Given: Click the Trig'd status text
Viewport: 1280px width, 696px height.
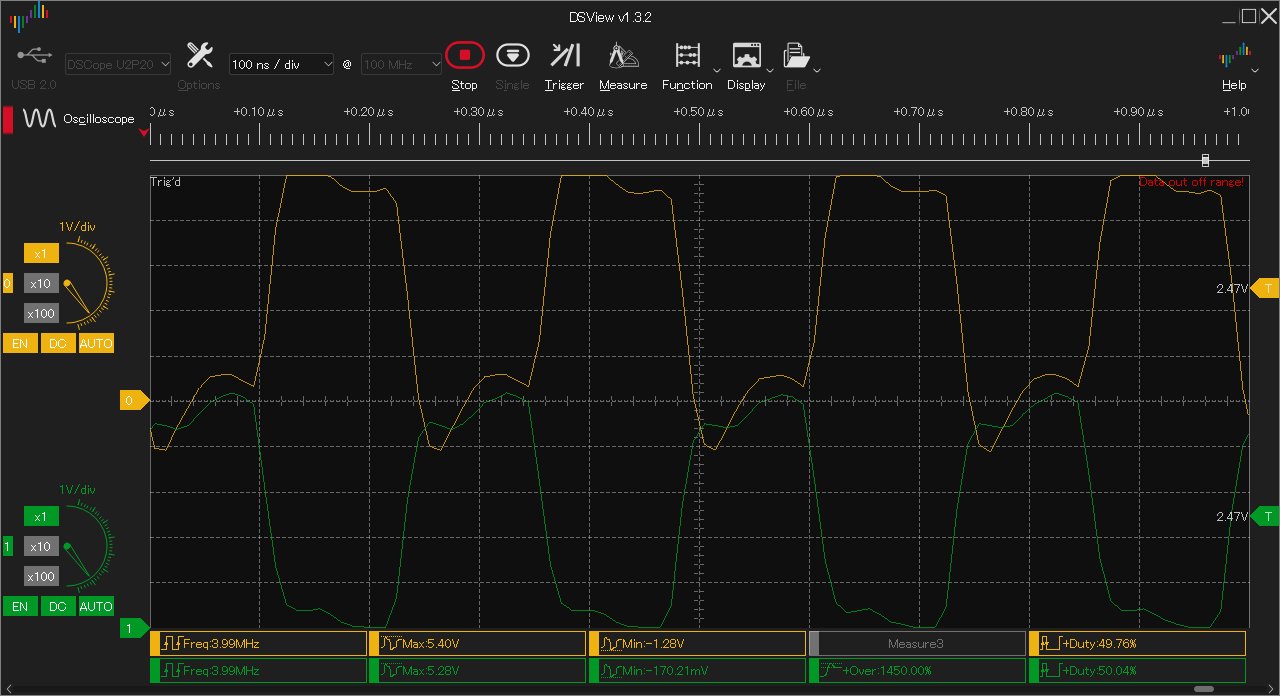Looking at the screenshot, I should coord(166,182).
